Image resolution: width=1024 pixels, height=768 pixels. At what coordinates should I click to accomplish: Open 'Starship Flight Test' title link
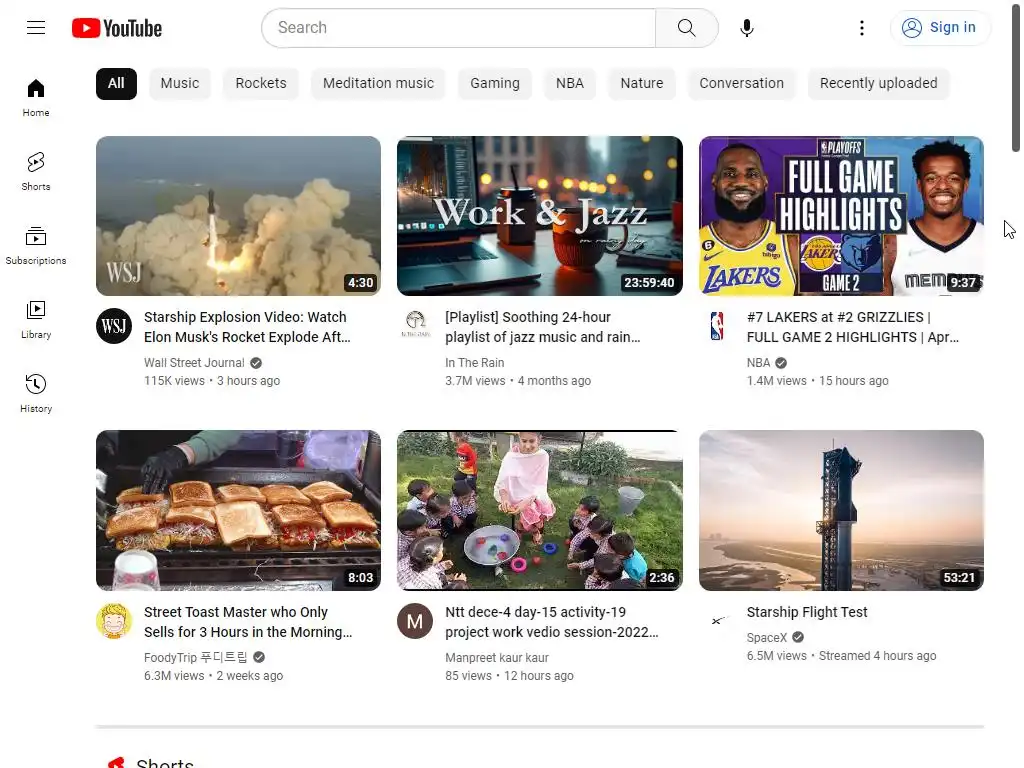[x=807, y=613]
